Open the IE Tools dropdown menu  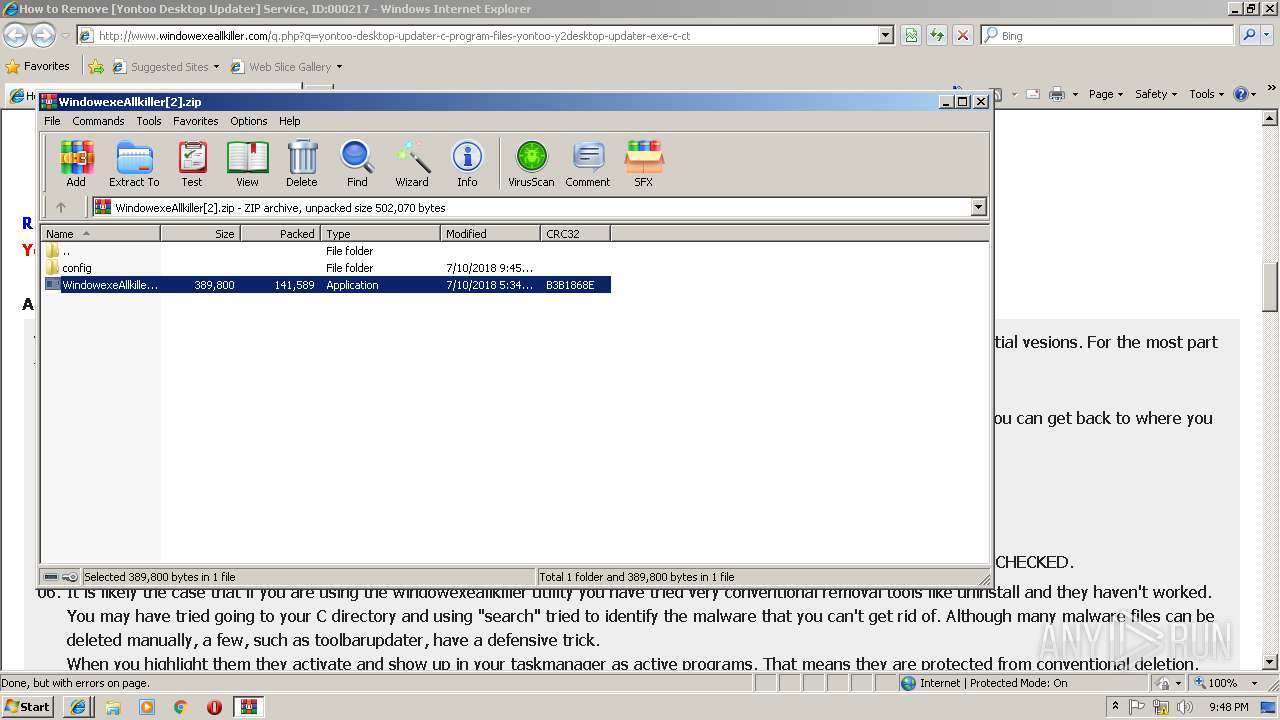pos(1207,94)
